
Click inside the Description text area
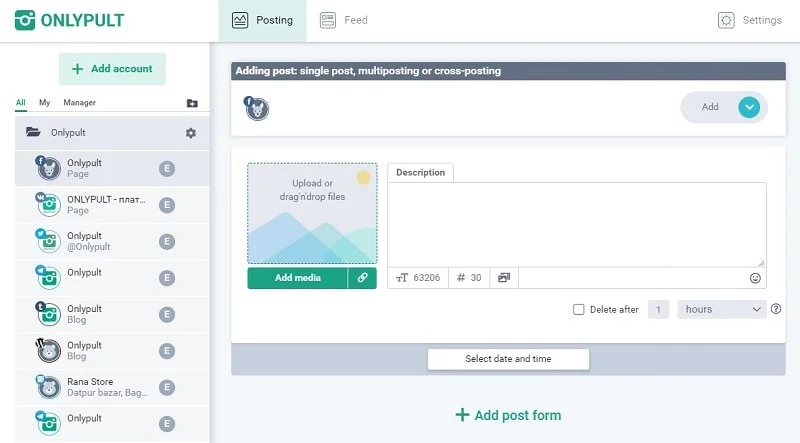coord(576,224)
